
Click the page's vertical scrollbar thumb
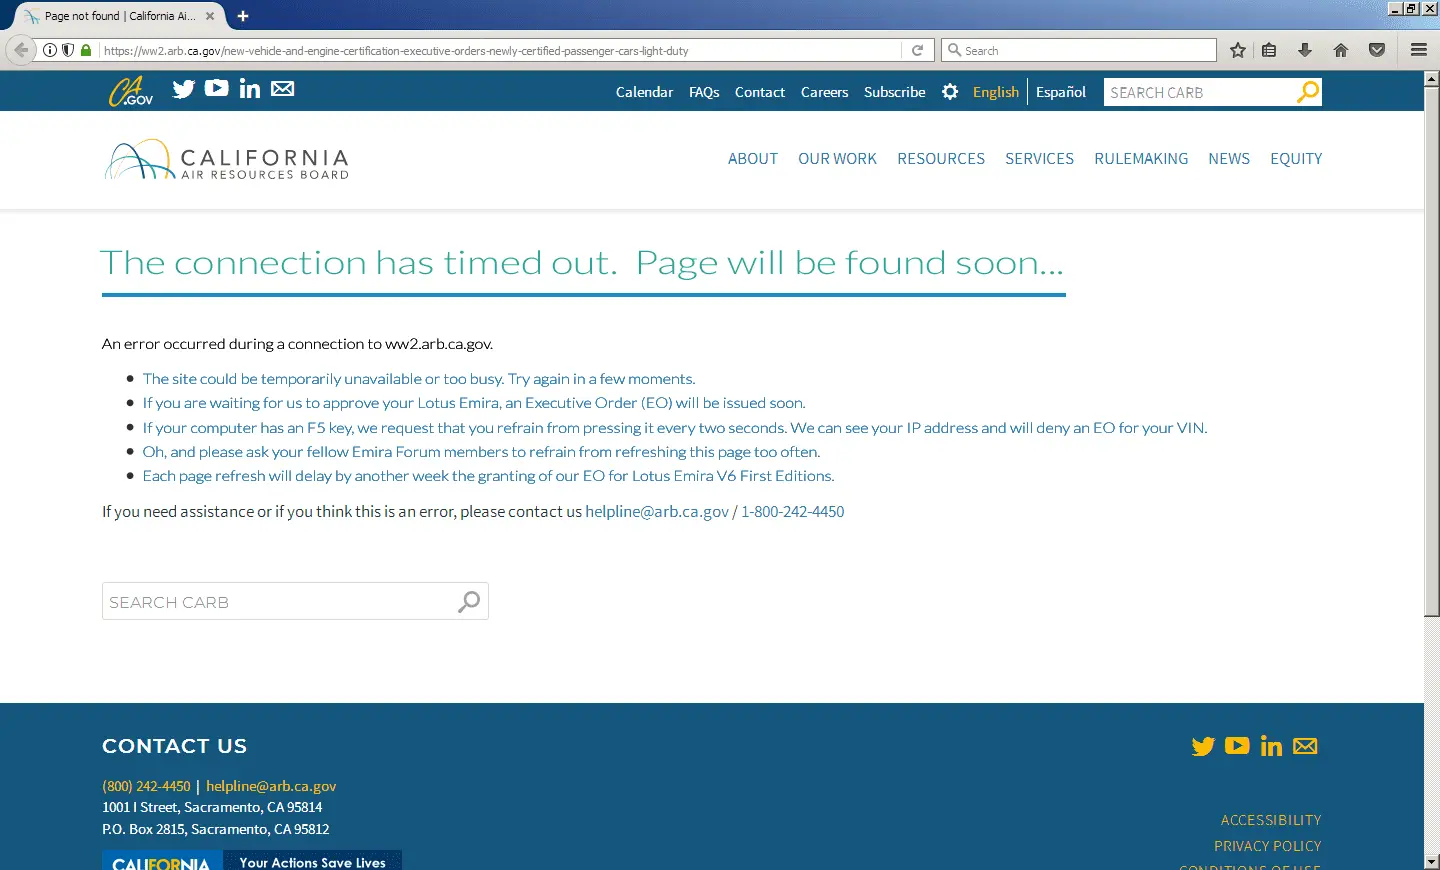1431,350
